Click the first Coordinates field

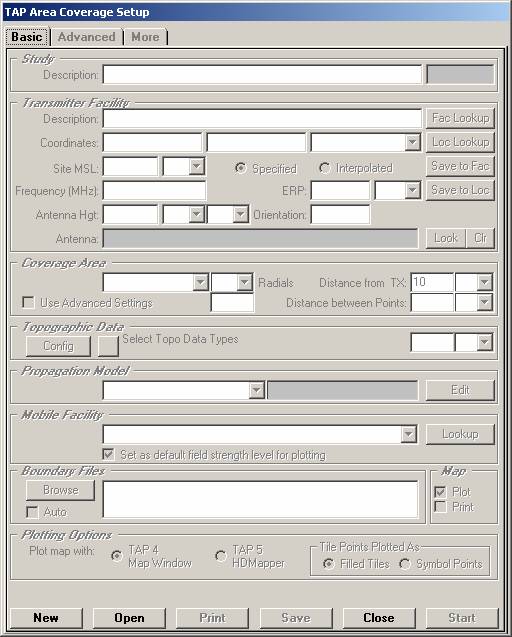152,143
